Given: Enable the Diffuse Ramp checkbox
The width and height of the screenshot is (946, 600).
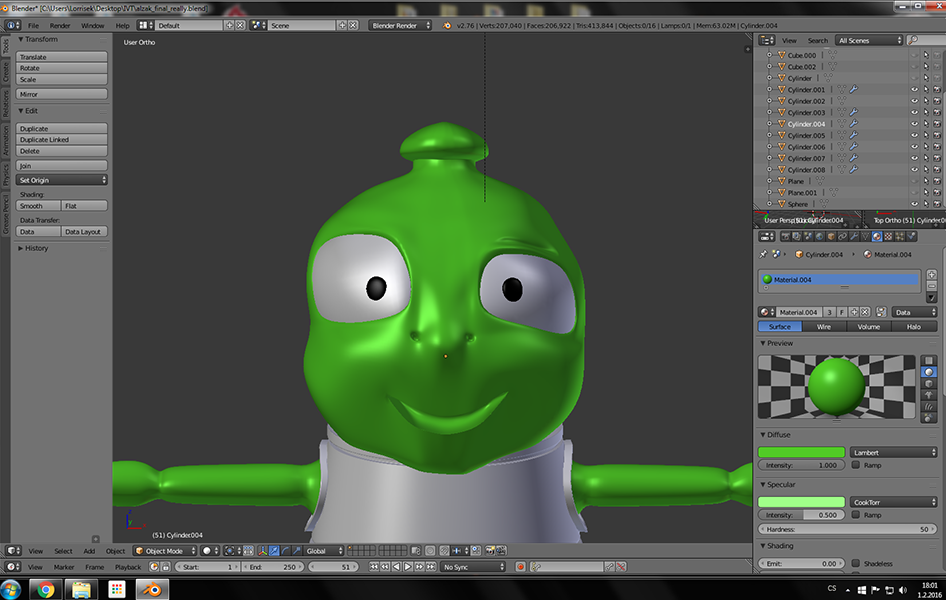Looking at the screenshot, I should (x=855, y=465).
